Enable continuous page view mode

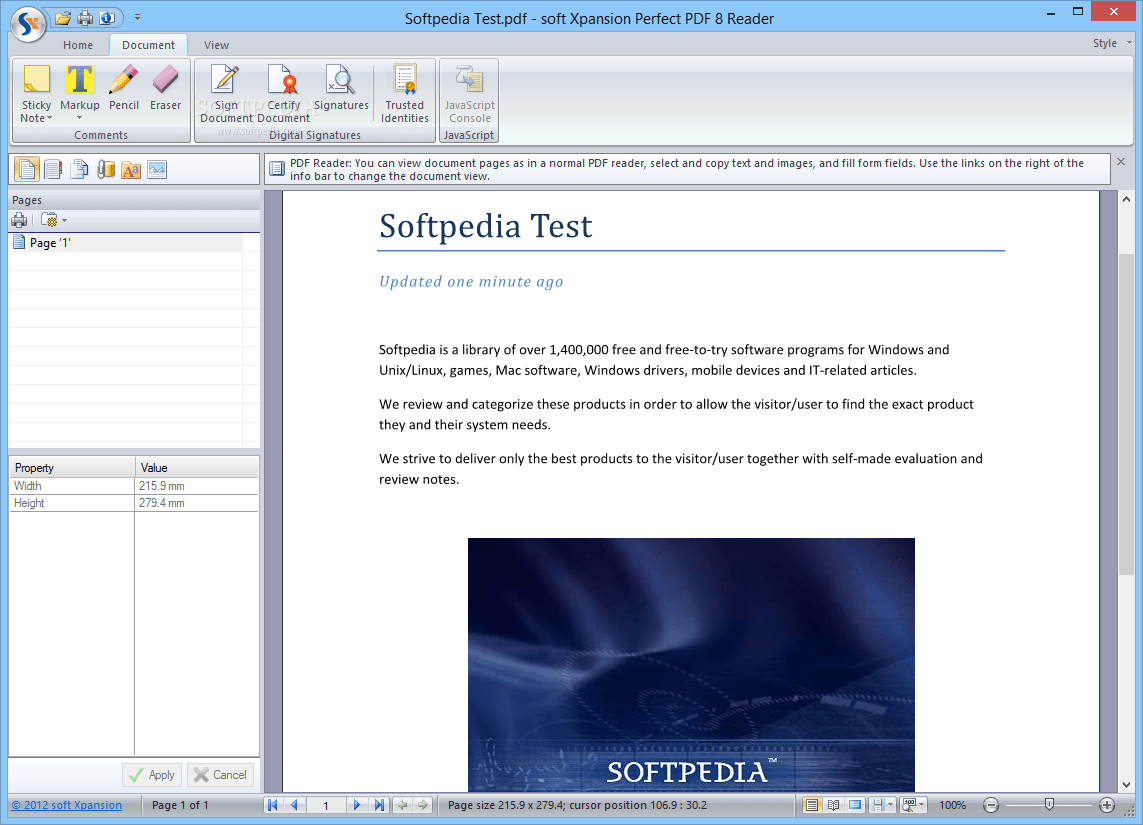[x=811, y=805]
